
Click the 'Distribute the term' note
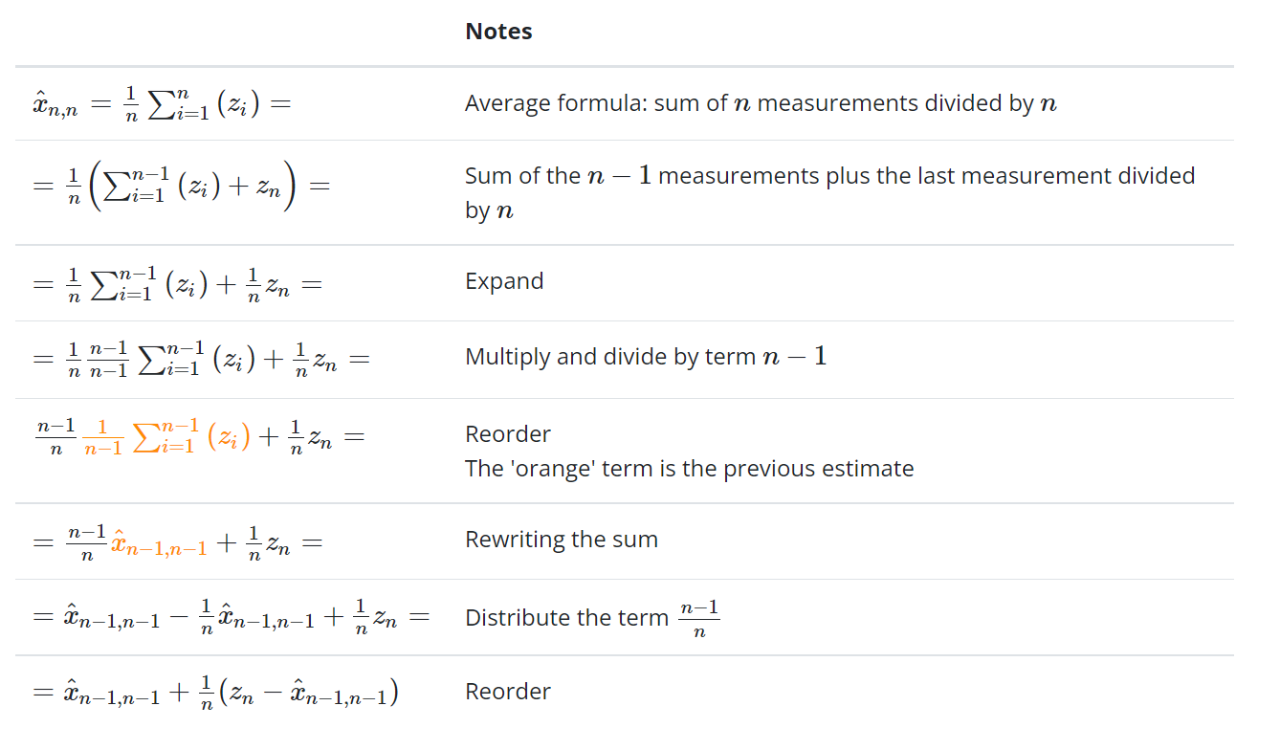(592, 618)
